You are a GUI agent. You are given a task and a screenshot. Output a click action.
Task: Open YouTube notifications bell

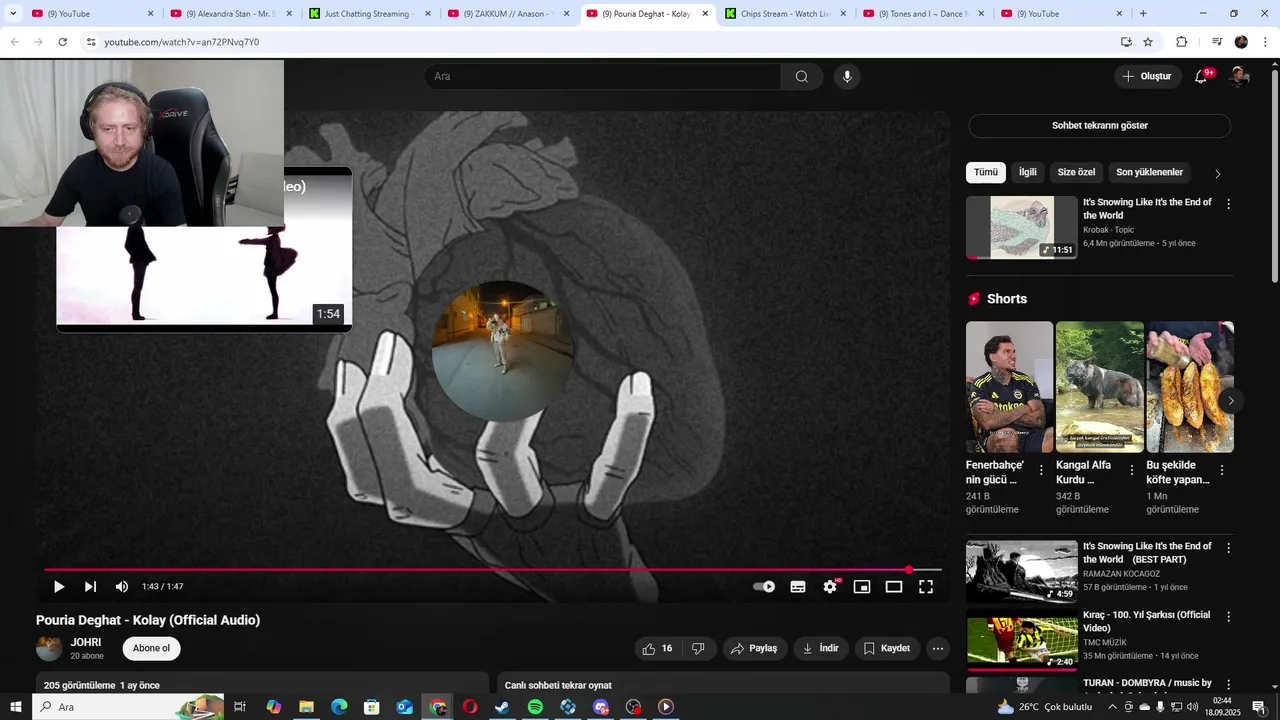pyautogui.click(x=1201, y=76)
